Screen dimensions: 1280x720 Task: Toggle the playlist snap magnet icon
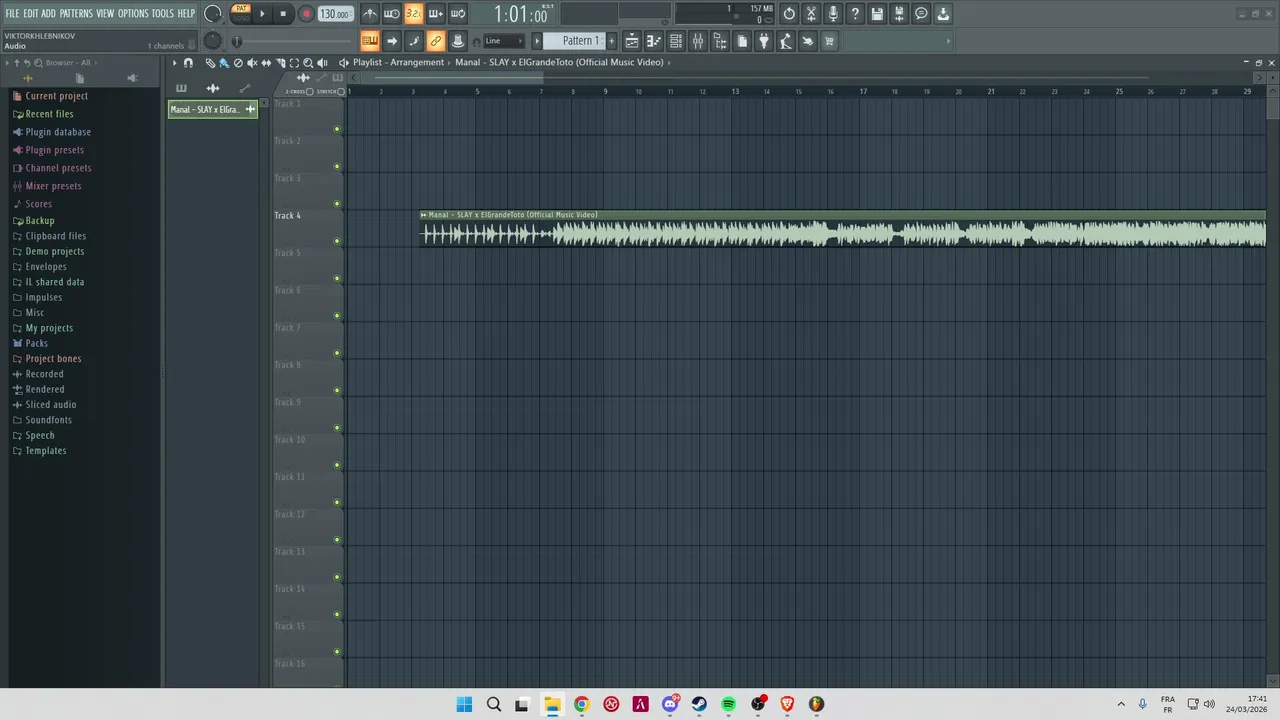tap(188, 62)
